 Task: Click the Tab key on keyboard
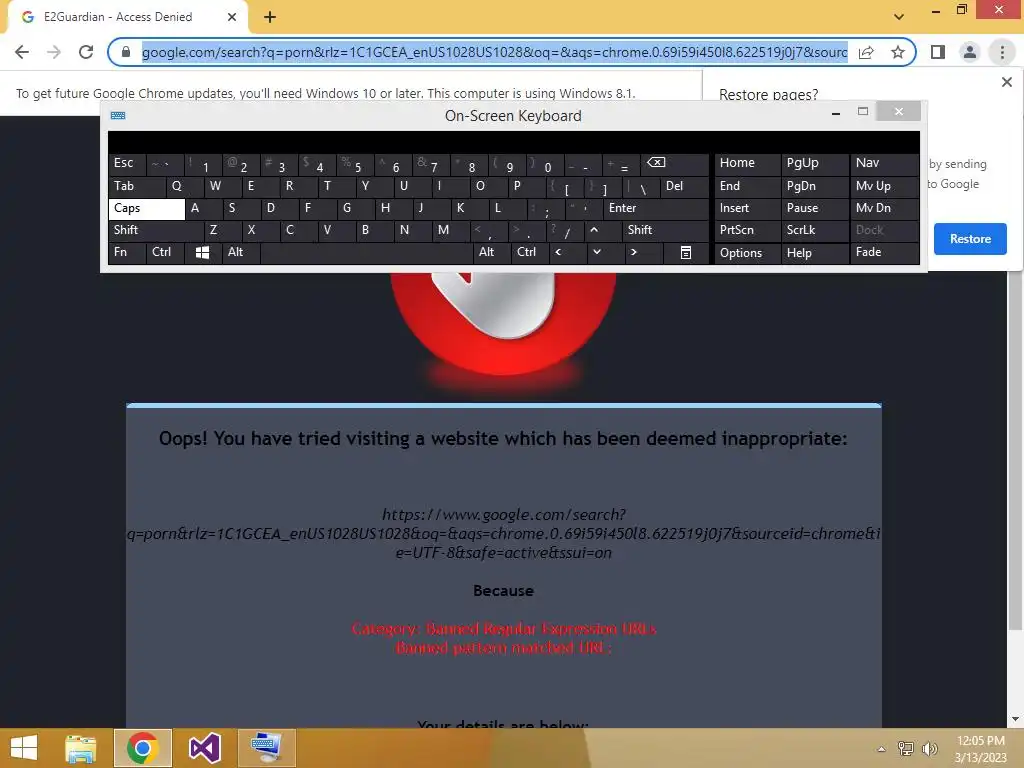(x=136, y=186)
